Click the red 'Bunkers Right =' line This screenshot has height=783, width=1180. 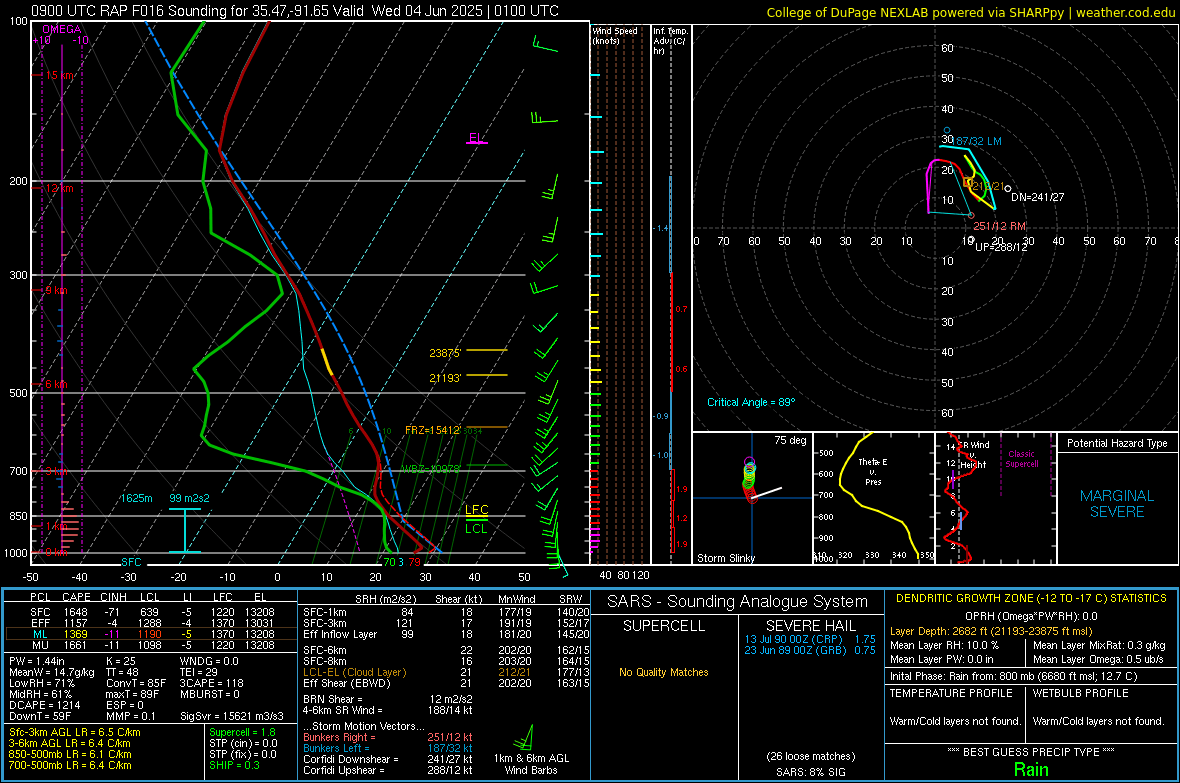(388, 737)
